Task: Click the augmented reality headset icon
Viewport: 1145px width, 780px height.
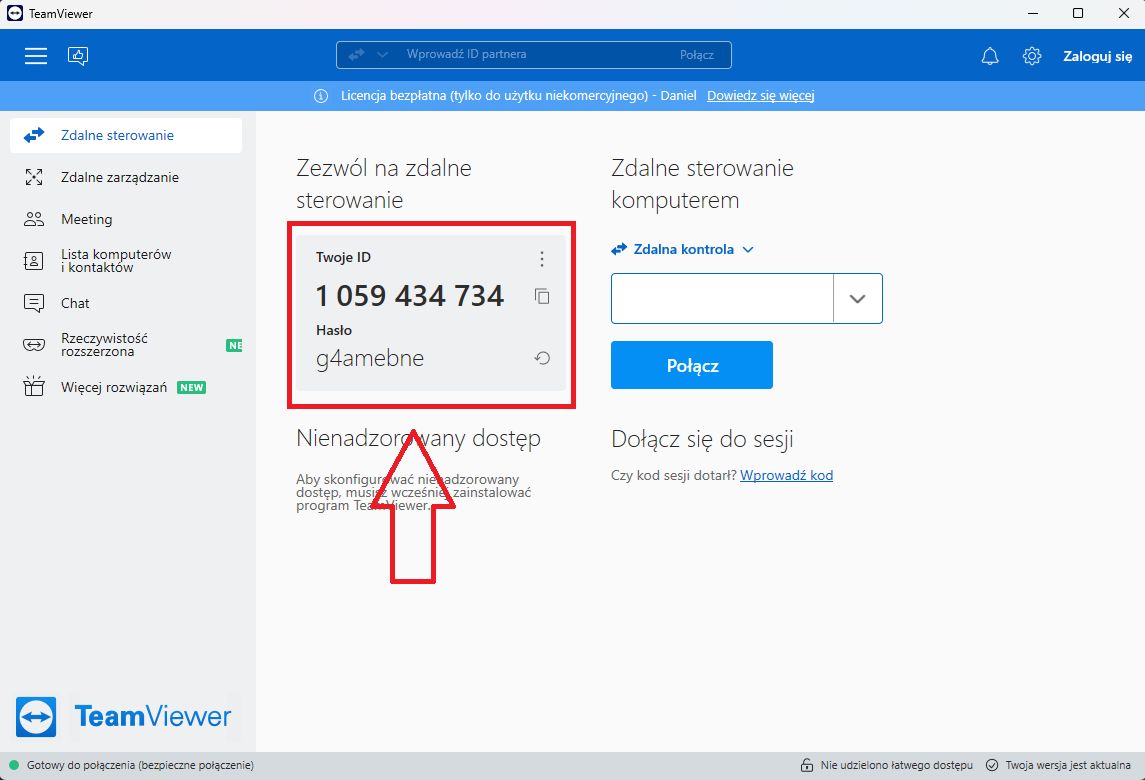Action: (x=34, y=345)
